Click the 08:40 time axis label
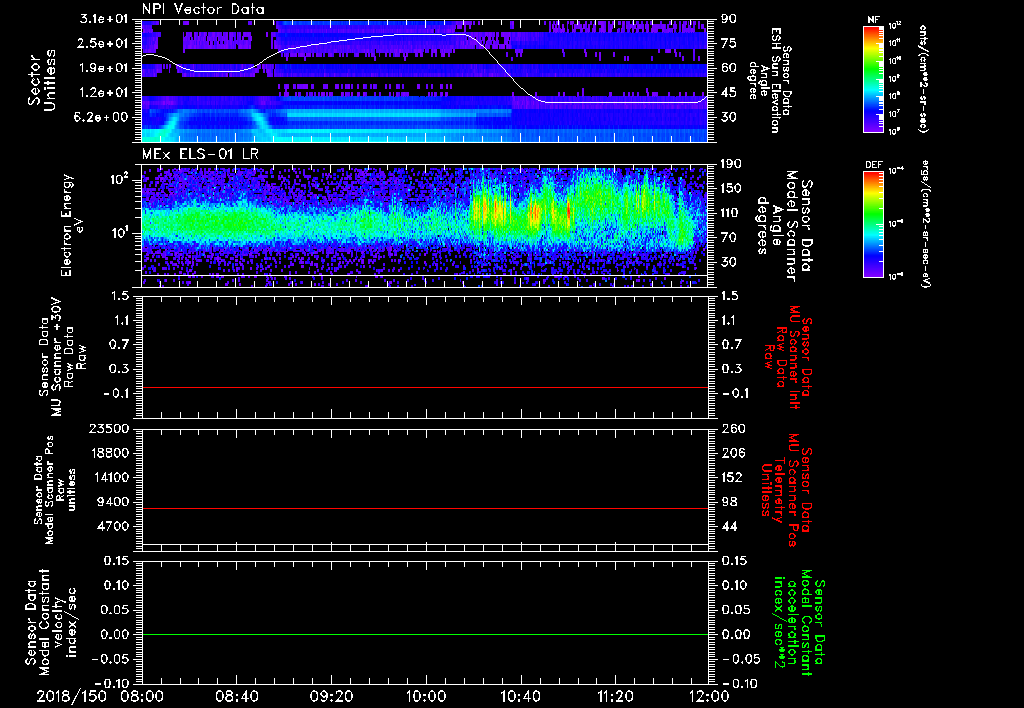Viewport: 1024px width, 708px height. [238, 695]
